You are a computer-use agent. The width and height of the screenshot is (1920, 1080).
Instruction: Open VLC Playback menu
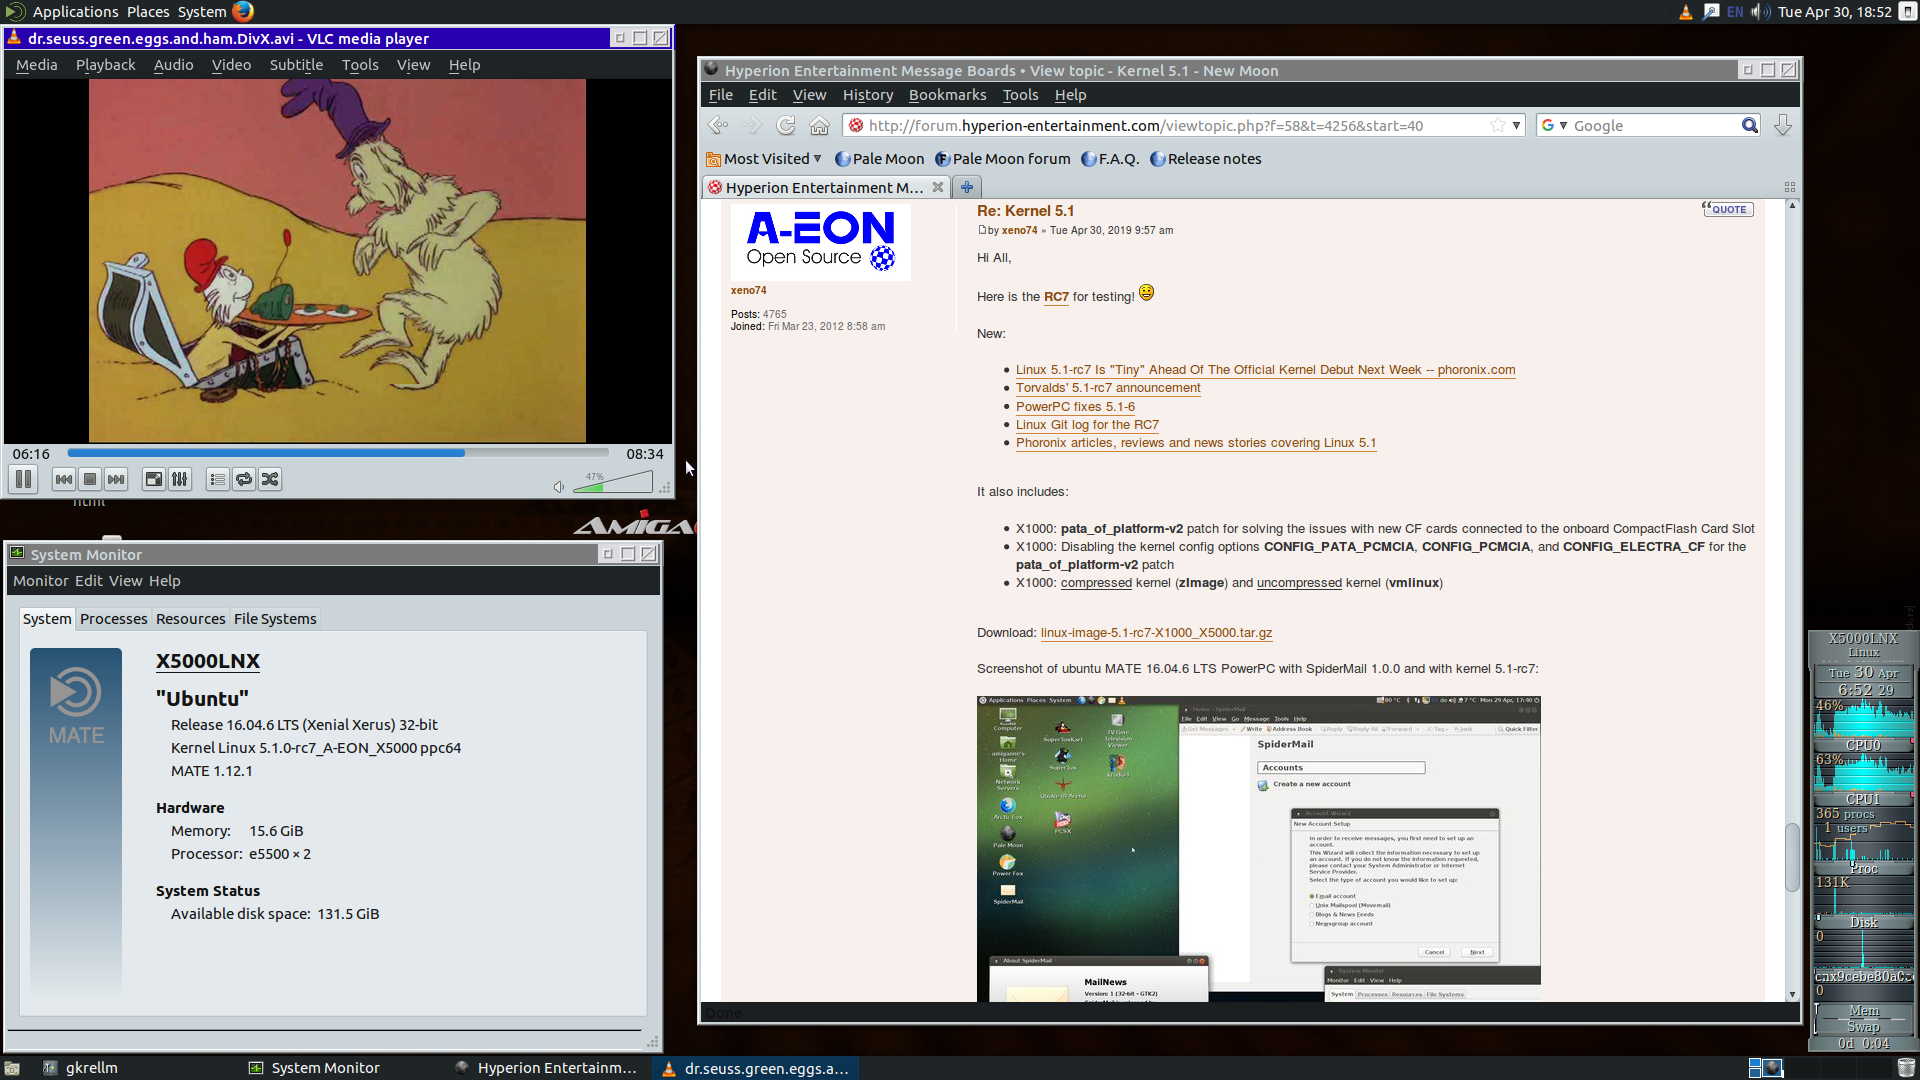point(106,65)
